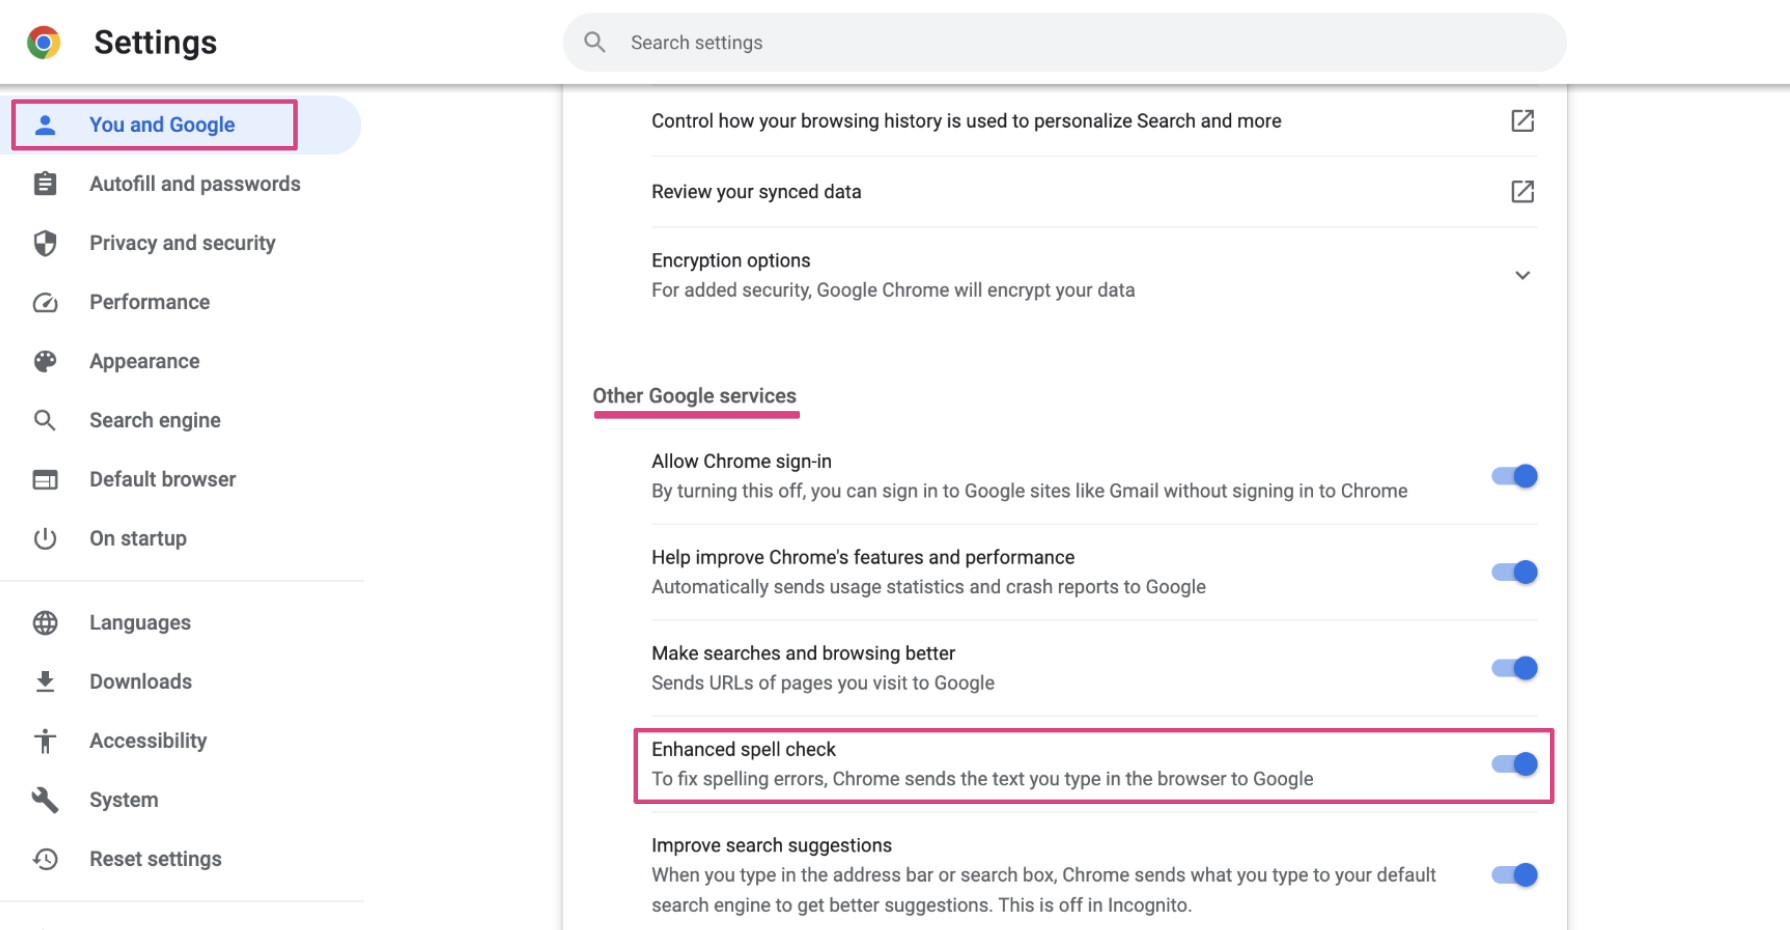Click Enhanced spell check label
The width and height of the screenshot is (1790, 930).
tap(743, 749)
